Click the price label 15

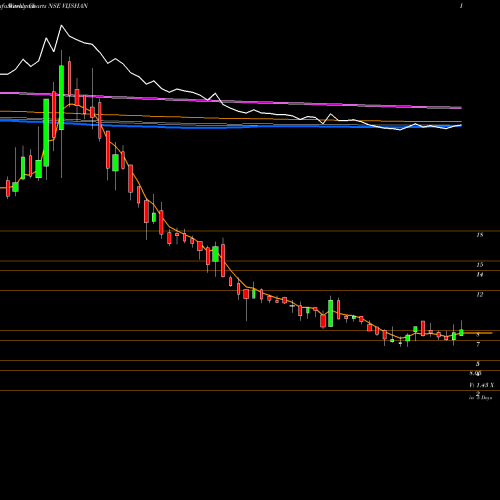pyautogui.click(x=480, y=265)
